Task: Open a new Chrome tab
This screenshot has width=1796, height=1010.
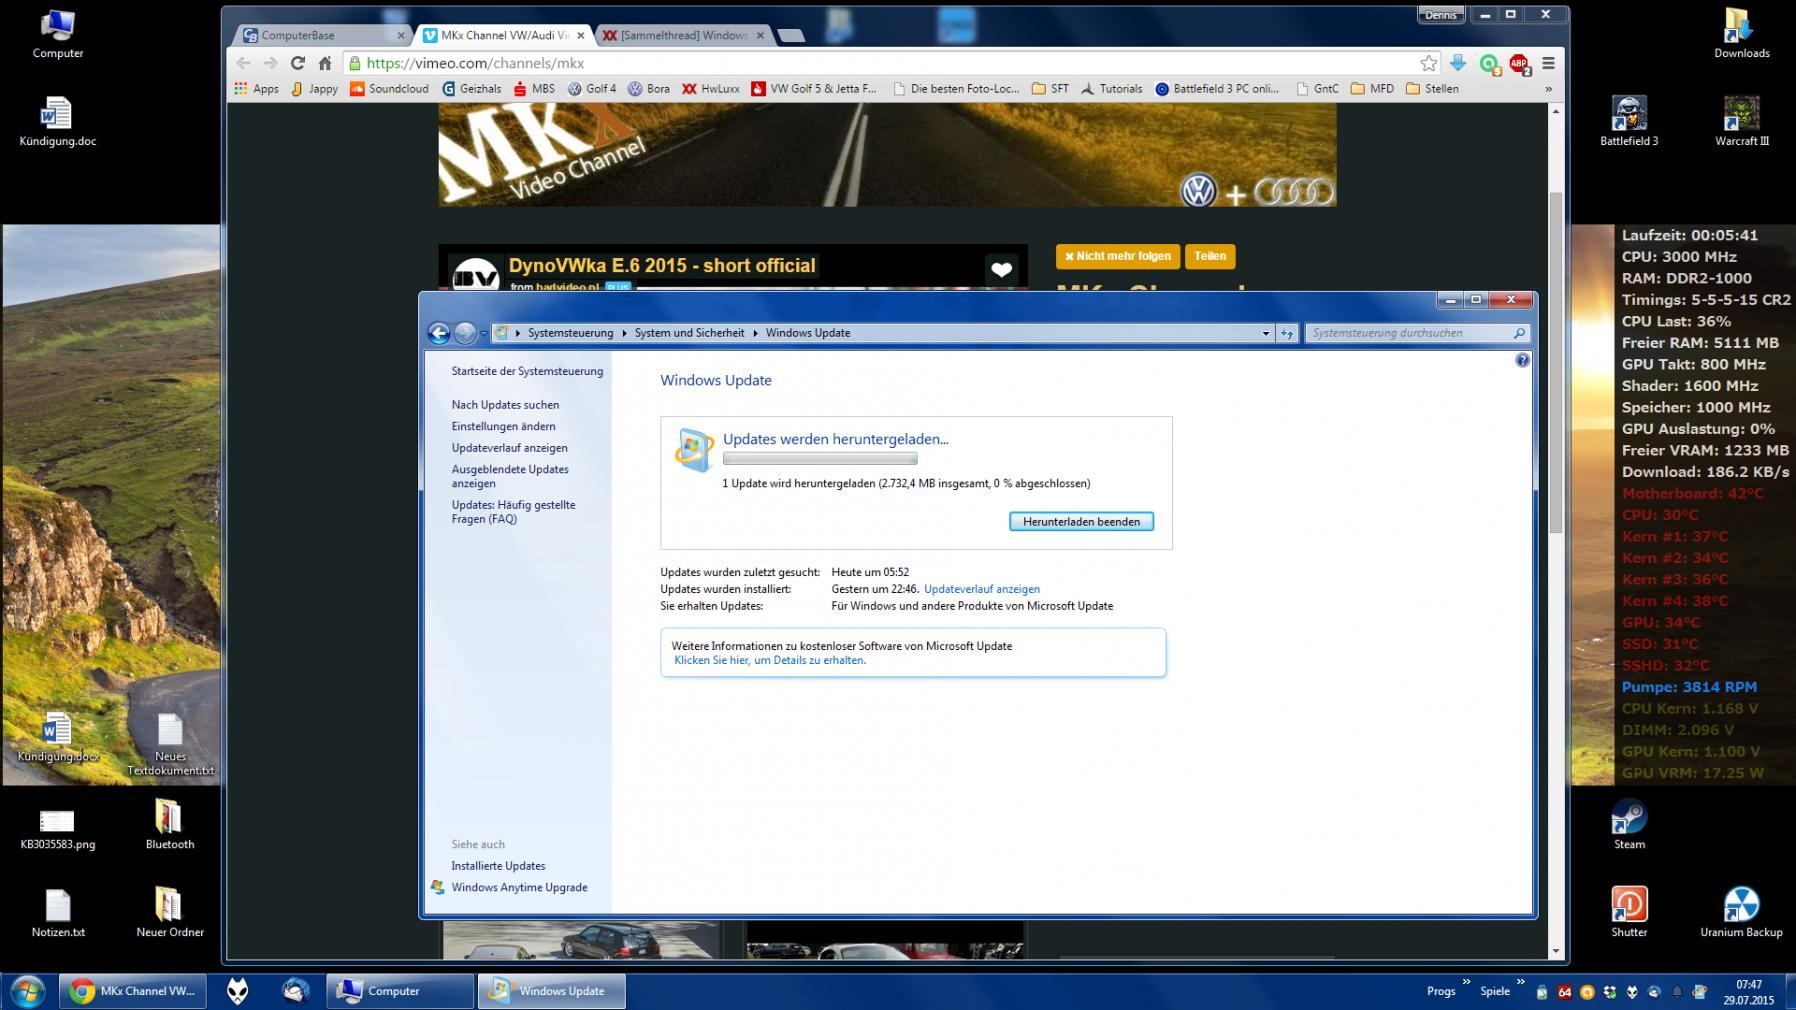Action: [x=791, y=36]
